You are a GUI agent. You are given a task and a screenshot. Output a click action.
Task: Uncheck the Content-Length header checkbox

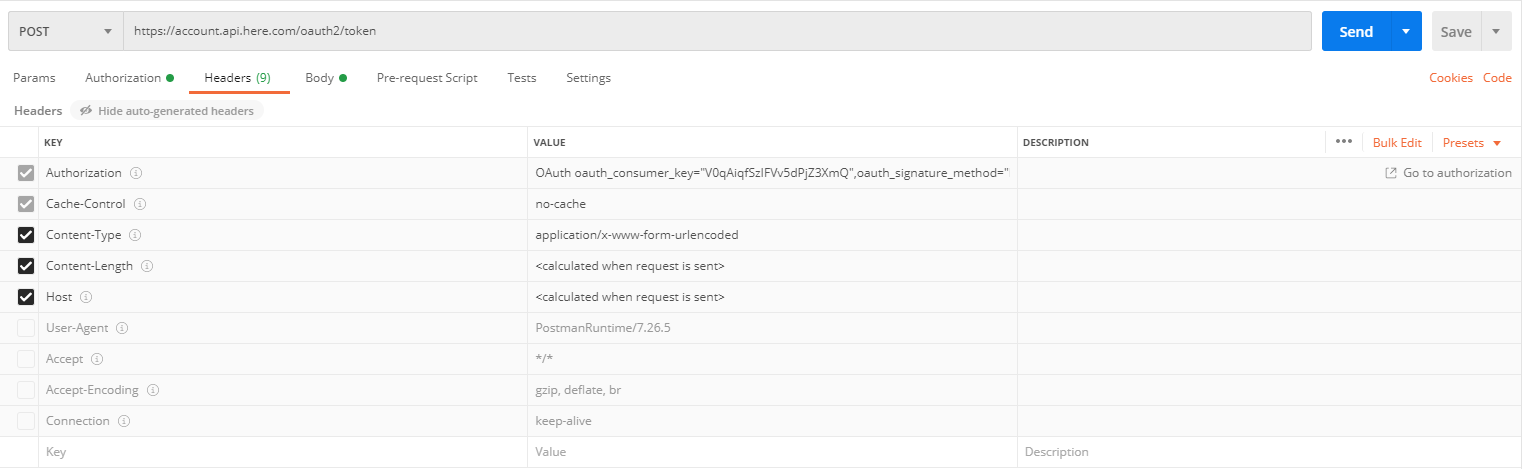tap(26, 266)
